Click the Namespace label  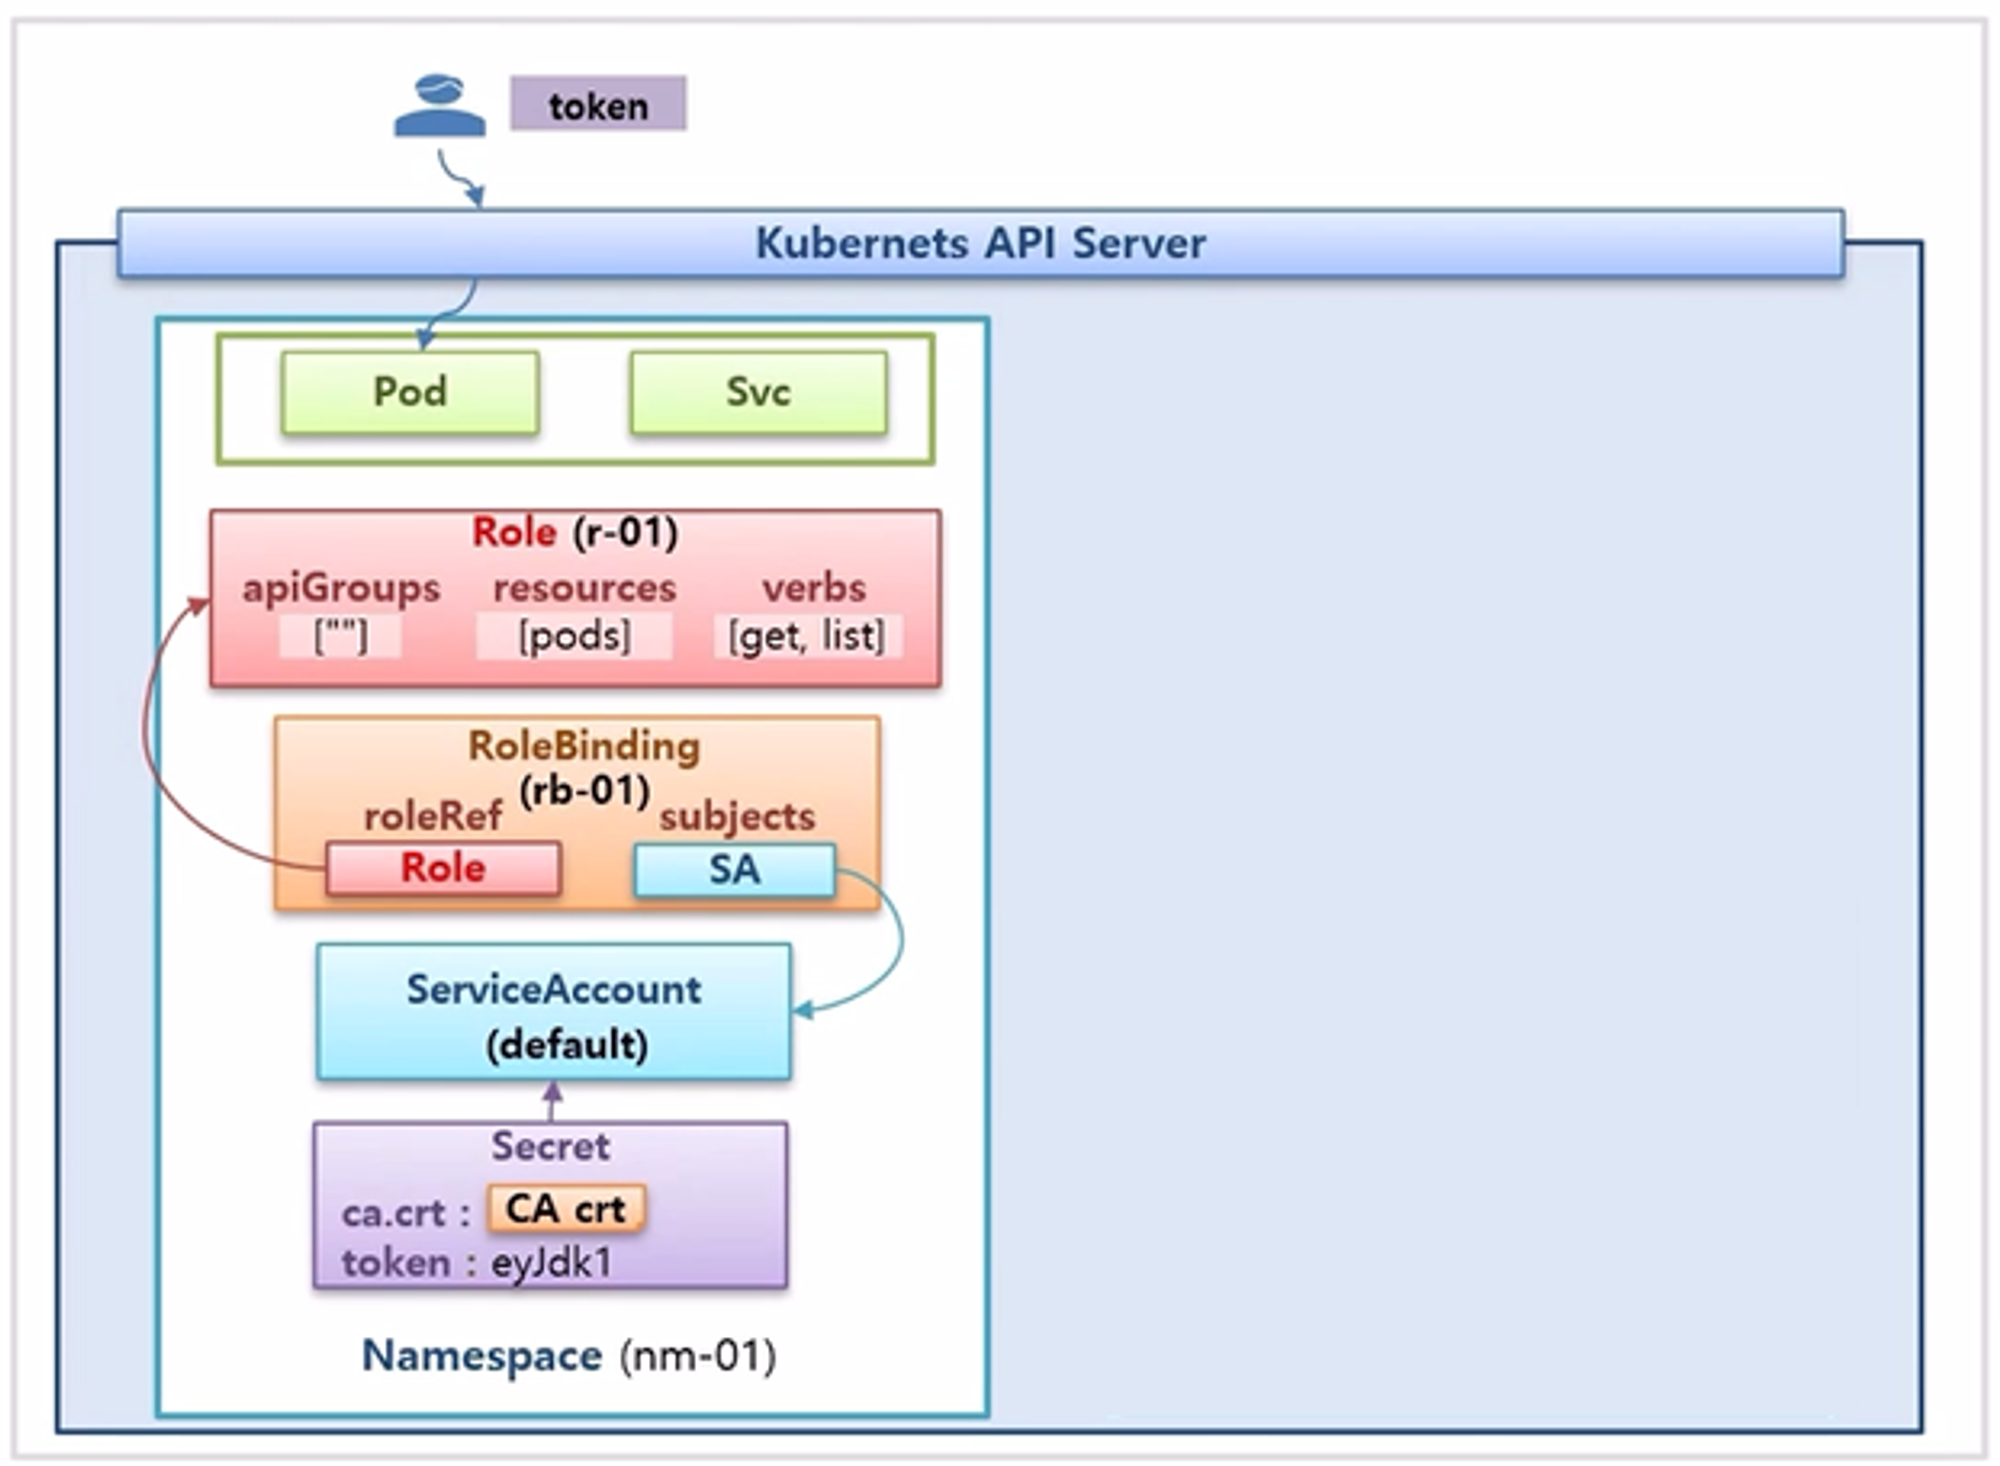[x=482, y=1356]
